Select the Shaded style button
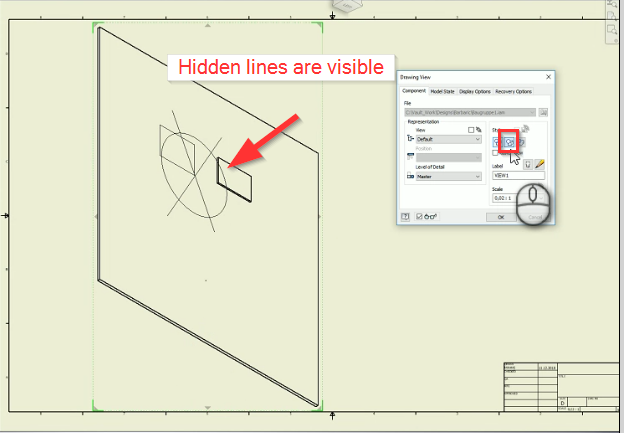The image size is (624, 433). coord(521,142)
